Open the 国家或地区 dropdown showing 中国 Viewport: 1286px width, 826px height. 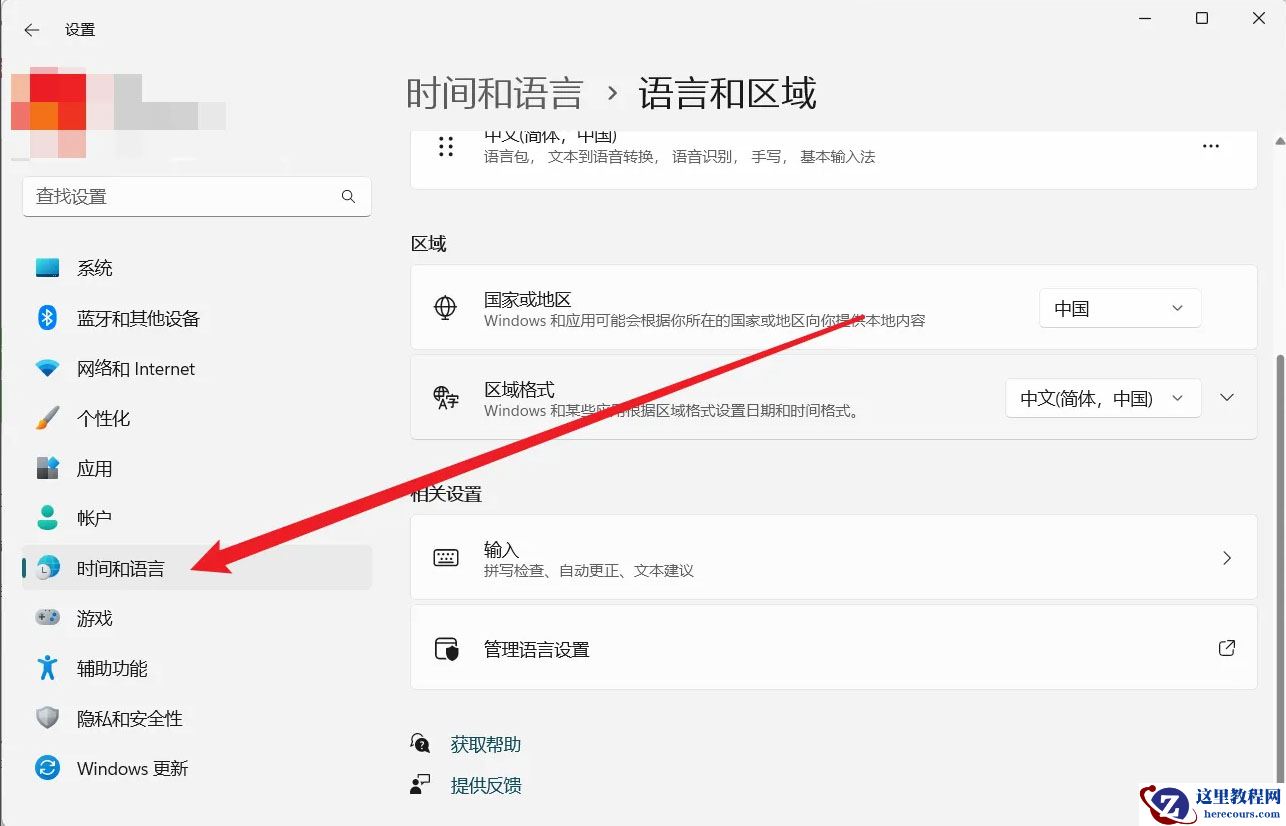click(1118, 308)
